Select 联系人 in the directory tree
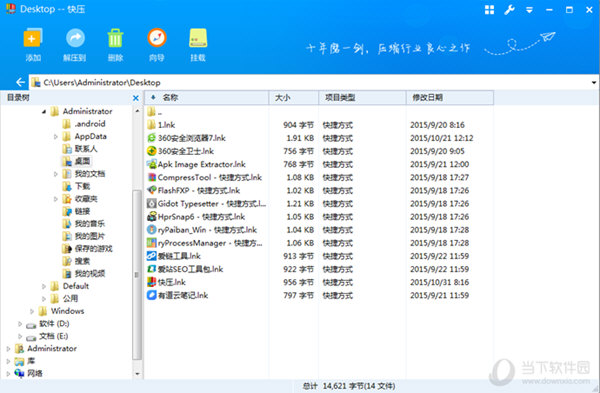Screen dimensions: 600x393 click(x=86, y=149)
